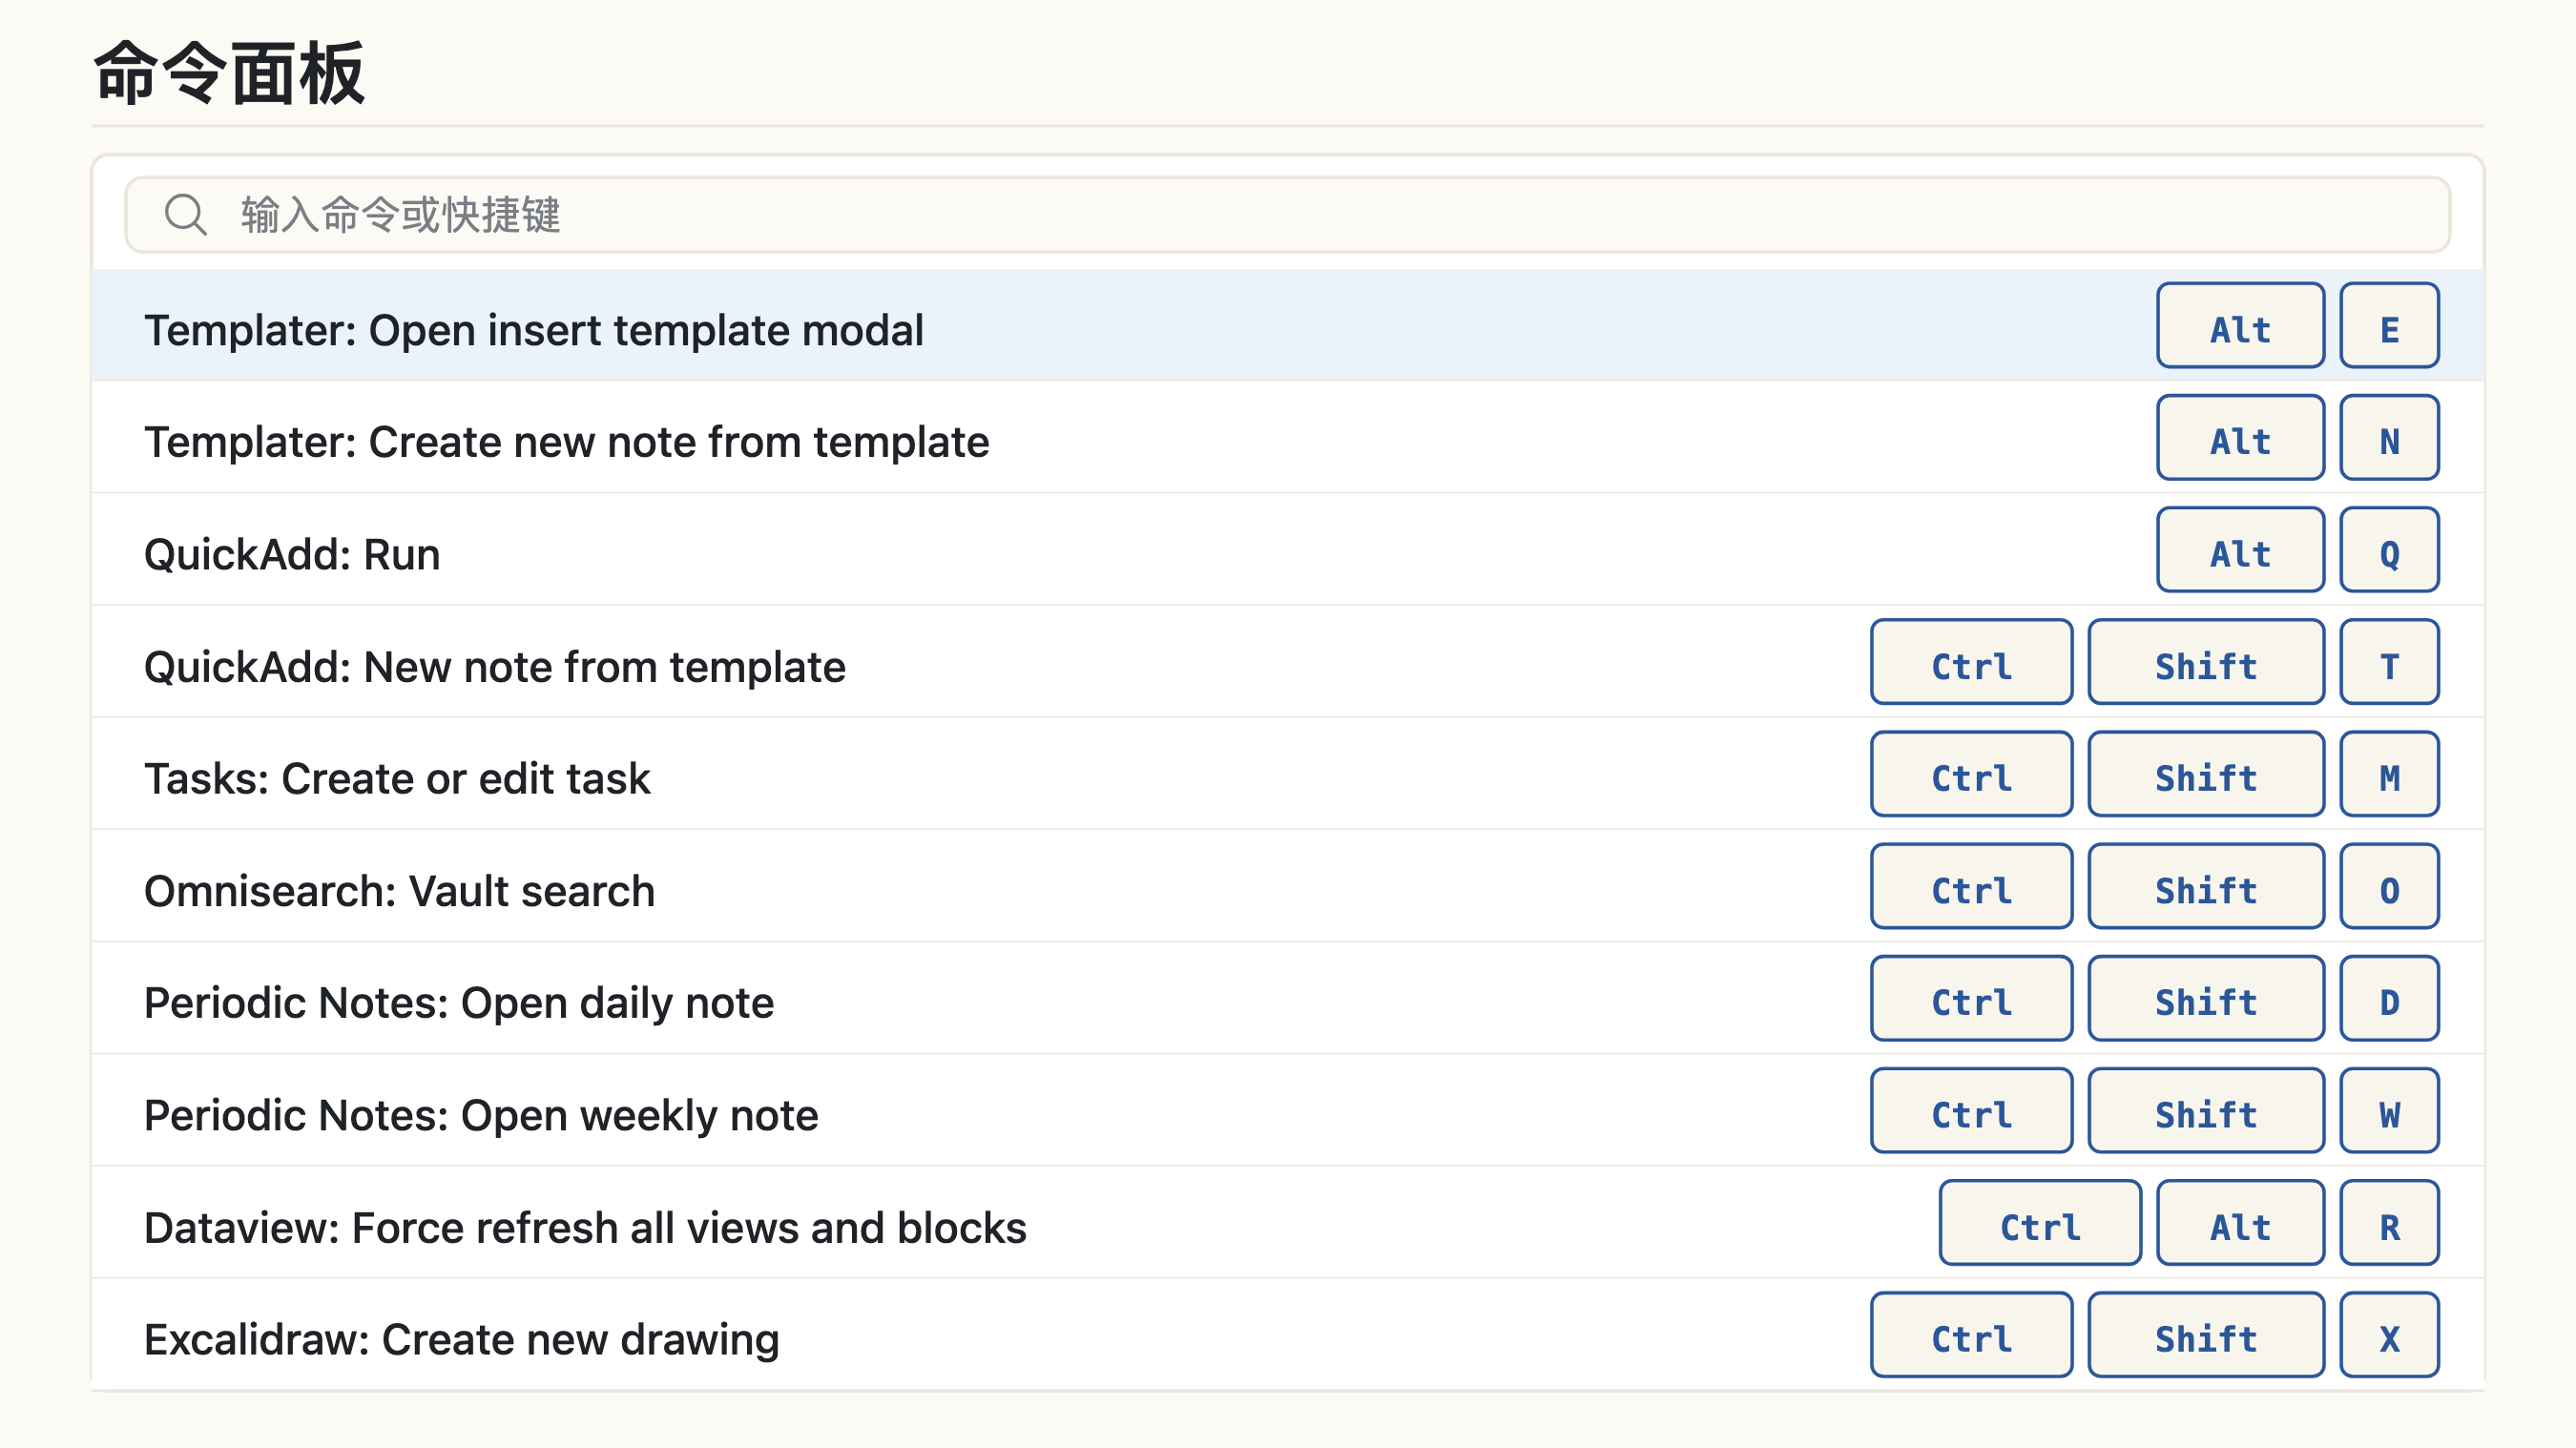Viewport: 2576px width, 1448px height.
Task: Click Alt badge in Templater: Create new note row
Action: point(2240,437)
